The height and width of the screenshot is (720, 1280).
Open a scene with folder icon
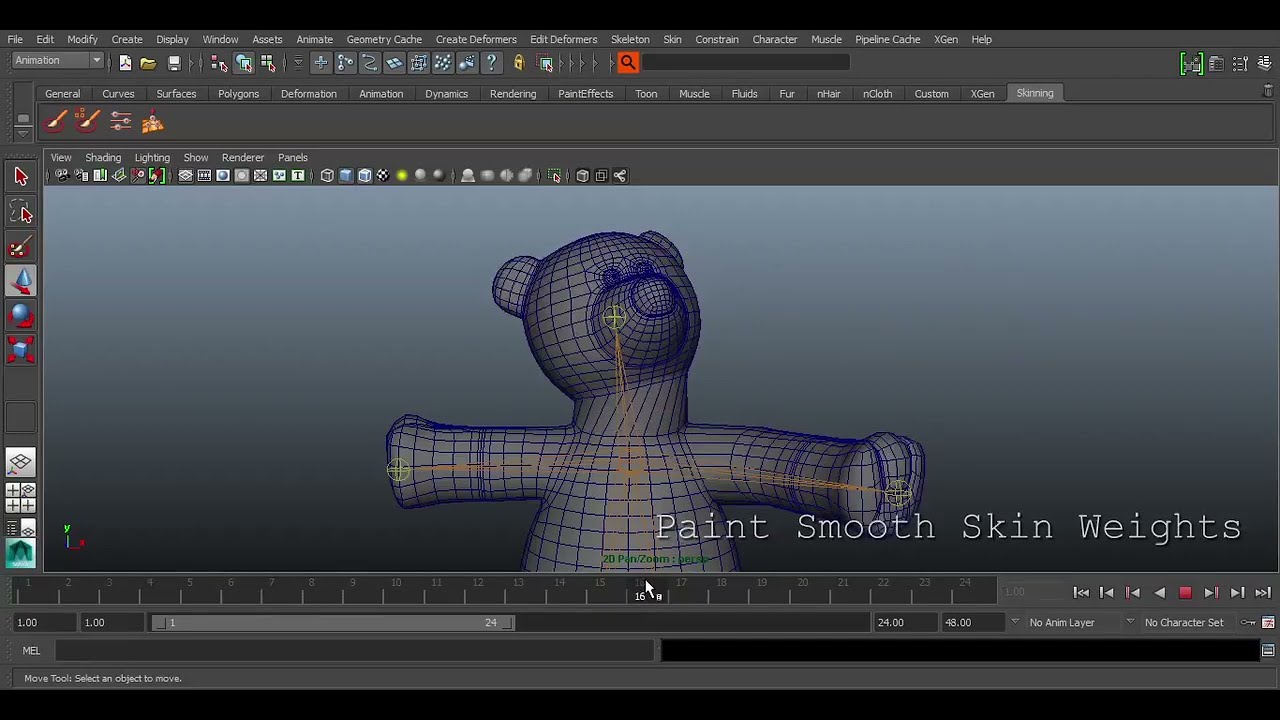pyautogui.click(x=148, y=63)
